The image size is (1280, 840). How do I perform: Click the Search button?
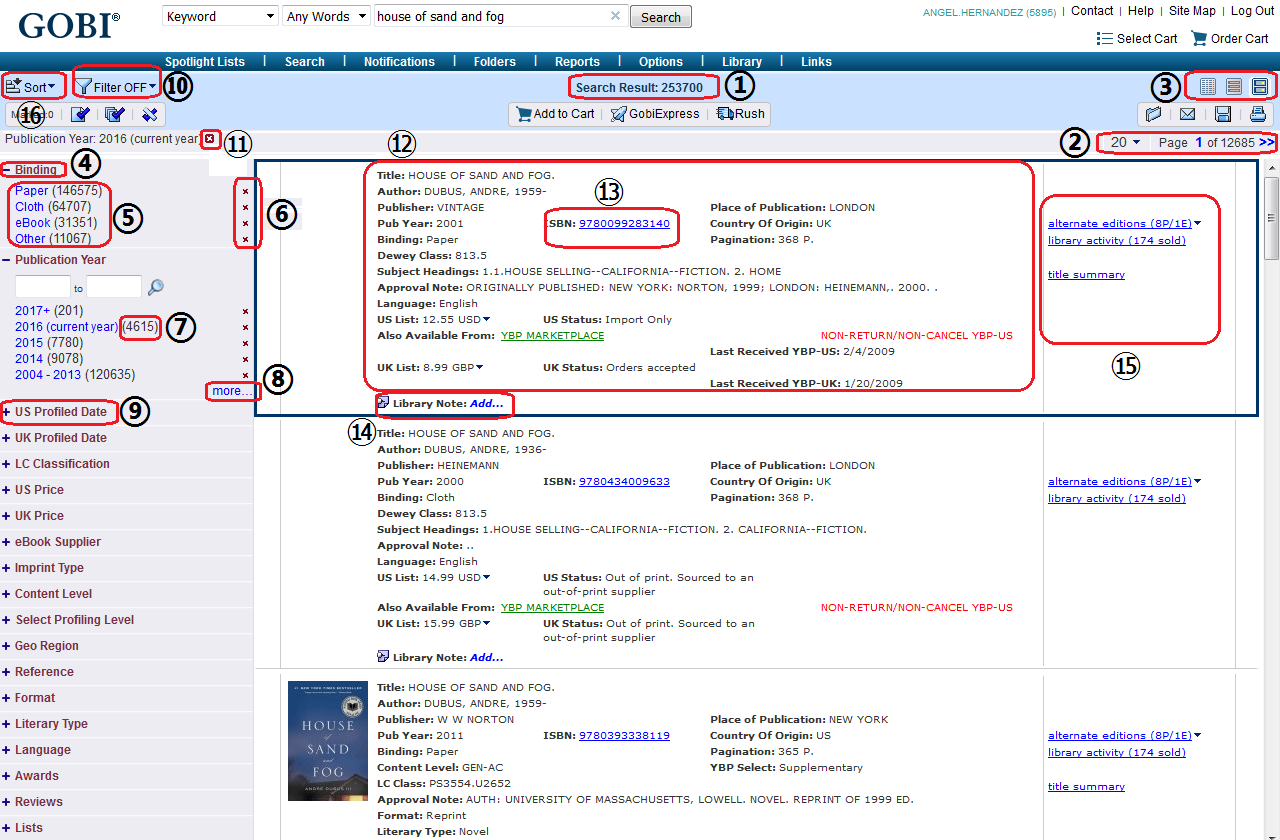pyautogui.click(x=660, y=17)
